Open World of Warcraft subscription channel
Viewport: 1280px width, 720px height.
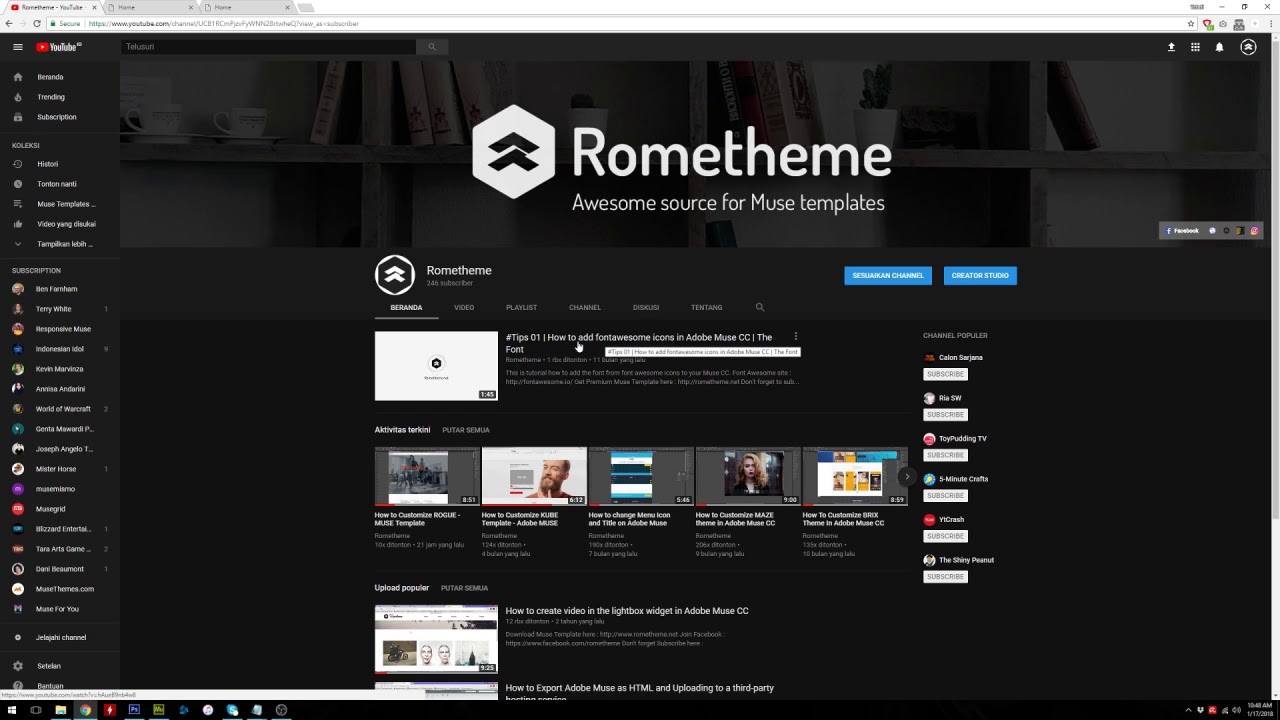point(60,409)
